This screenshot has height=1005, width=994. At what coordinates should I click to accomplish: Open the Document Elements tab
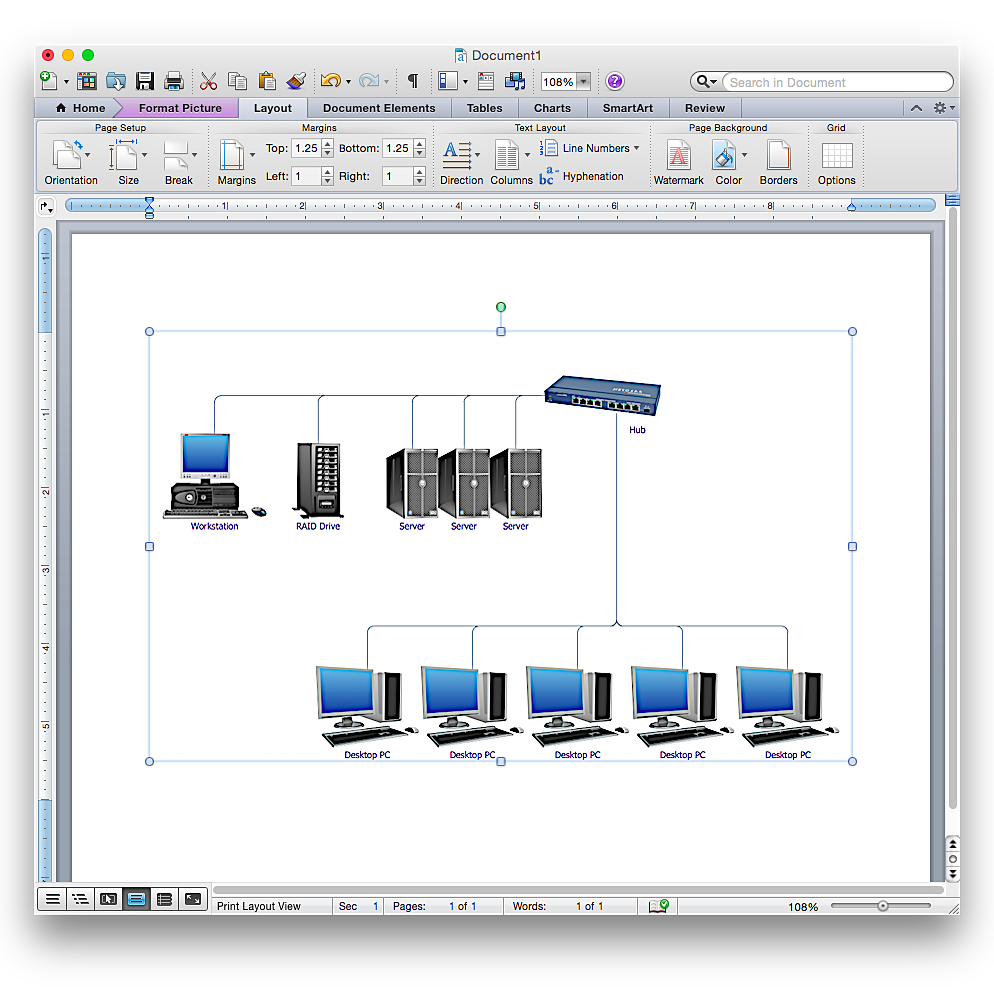click(x=379, y=108)
